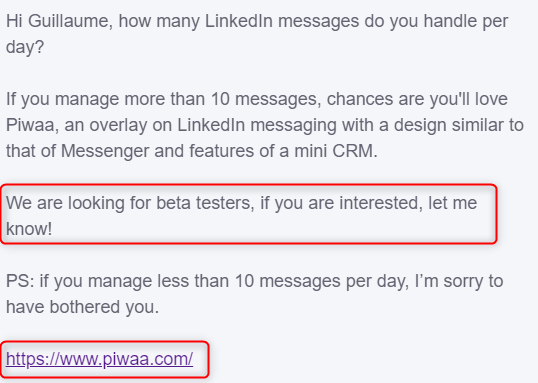This screenshot has height=383, width=538.
Task: Click the word "handle" in the first line
Action: [x=448, y=21]
